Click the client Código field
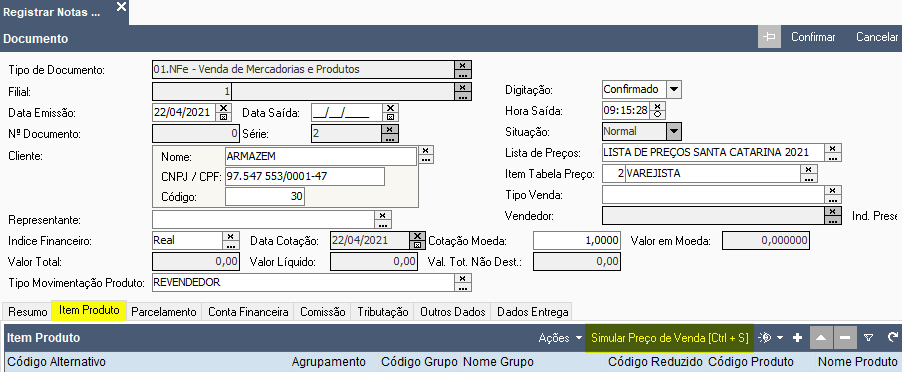Image resolution: width=902 pixels, height=372 pixels. tap(265, 197)
